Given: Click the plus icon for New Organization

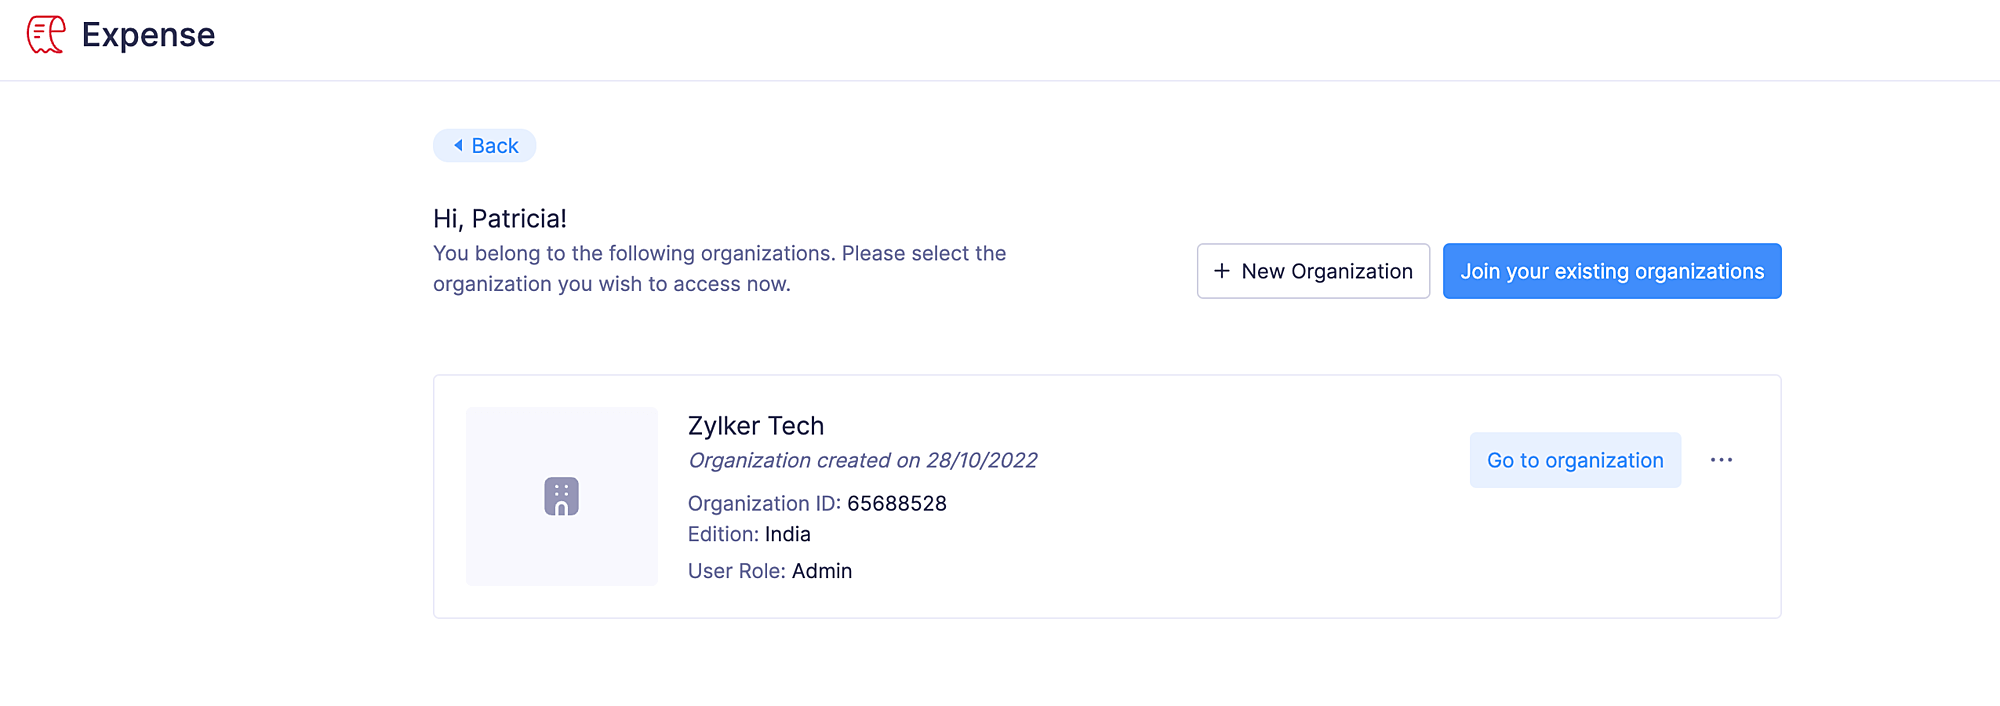Looking at the screenshot, I should [x=1222, y=271].
